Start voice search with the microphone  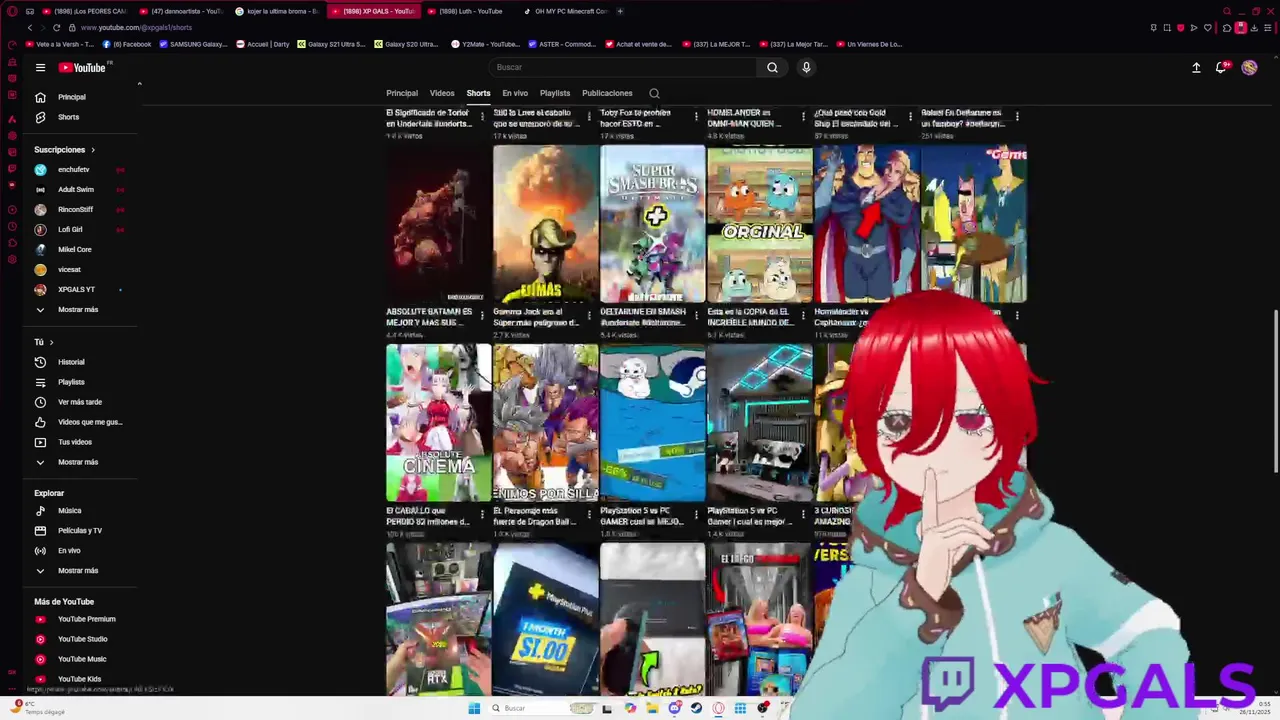806,67
